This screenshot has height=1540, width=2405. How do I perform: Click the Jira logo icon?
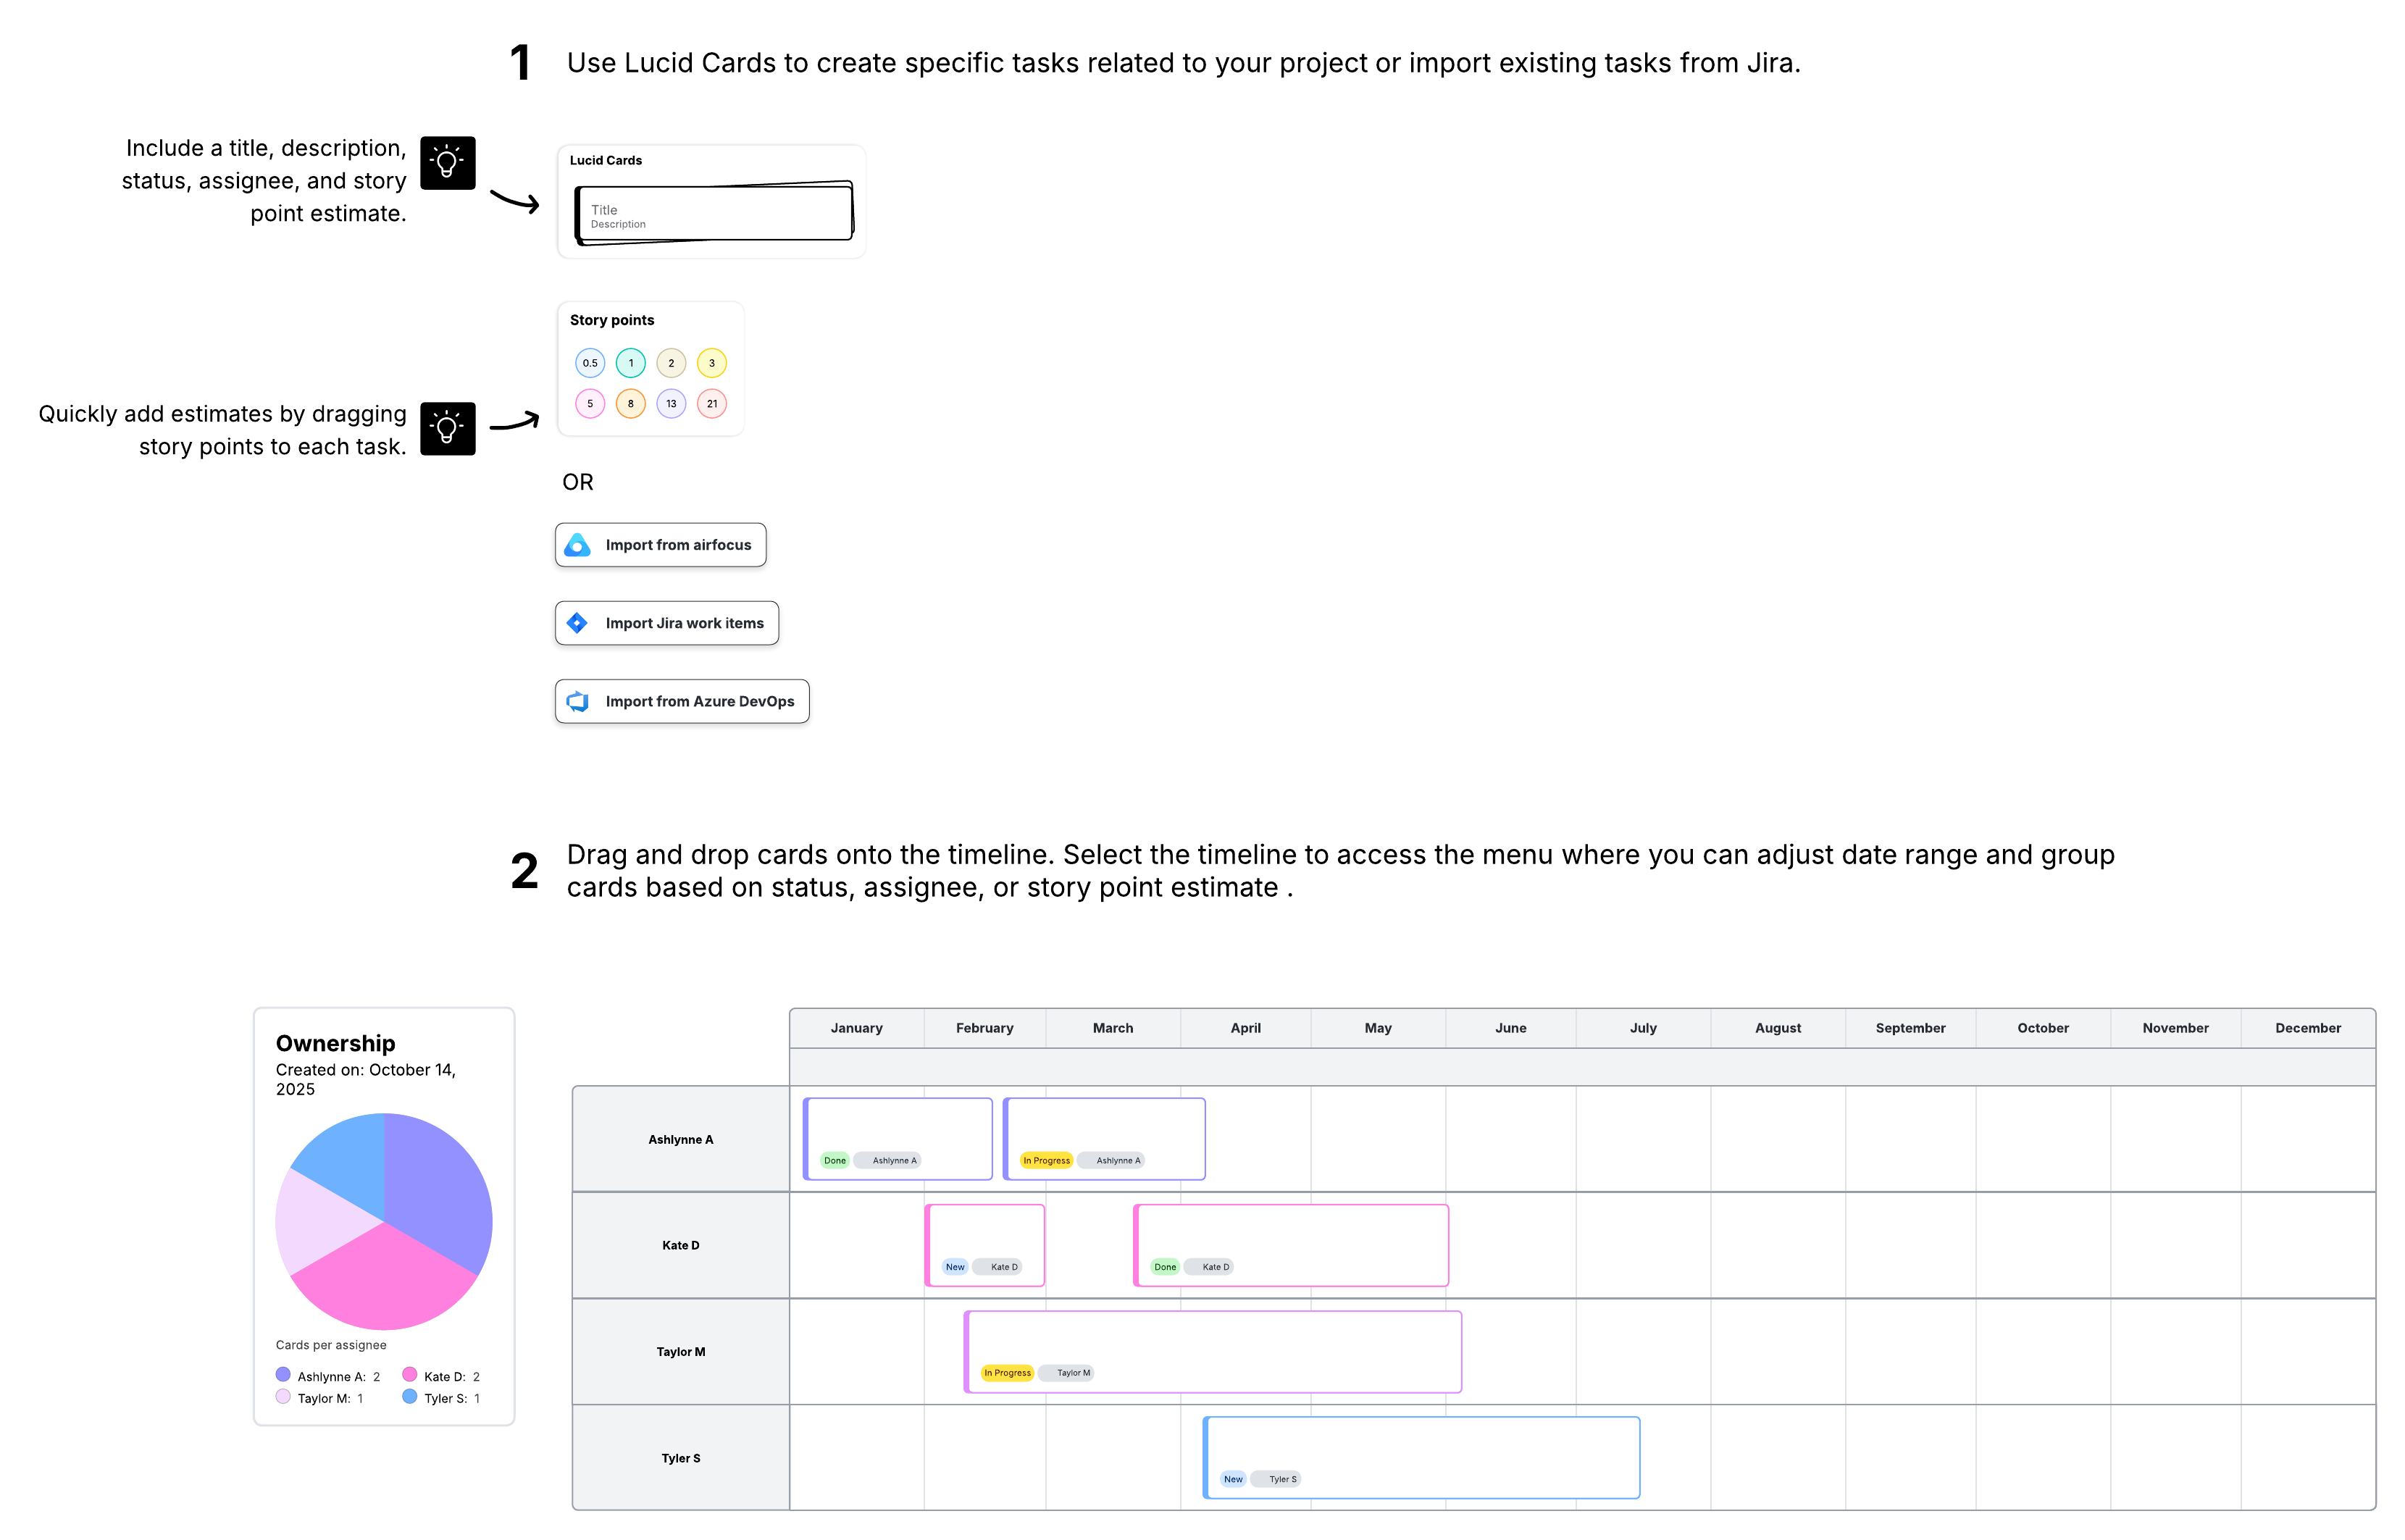(x=578, y=622)
